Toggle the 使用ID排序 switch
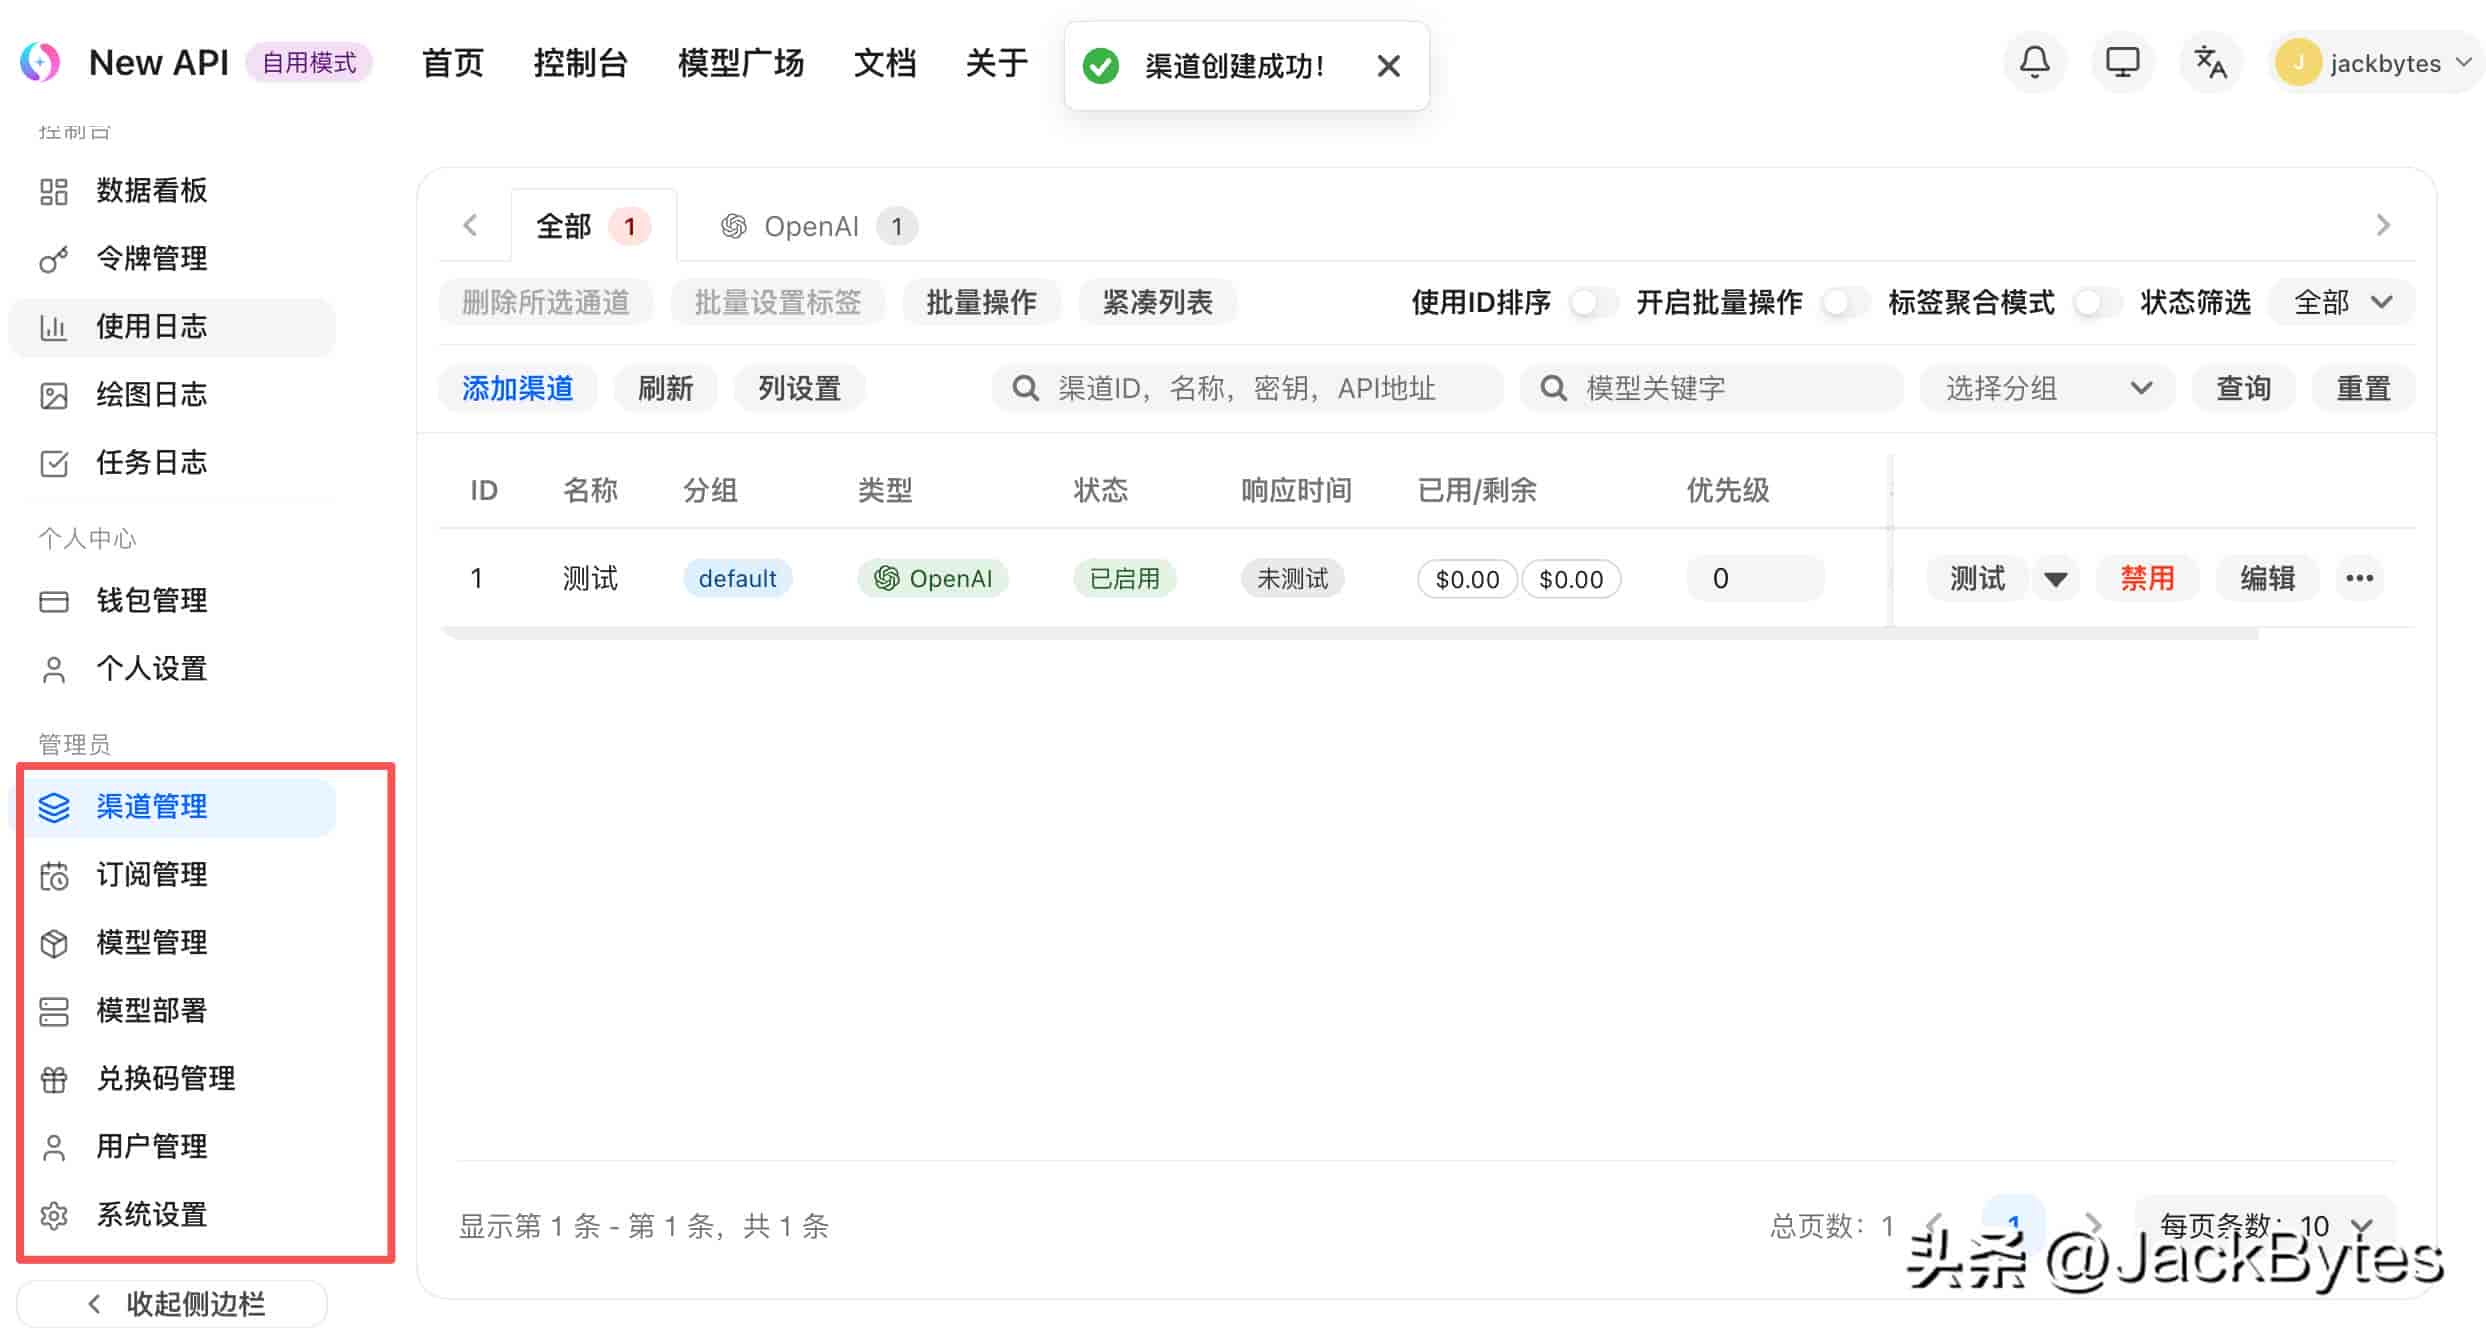The width and height of the screenshot is (2486, 1332). pos(1592,302)
